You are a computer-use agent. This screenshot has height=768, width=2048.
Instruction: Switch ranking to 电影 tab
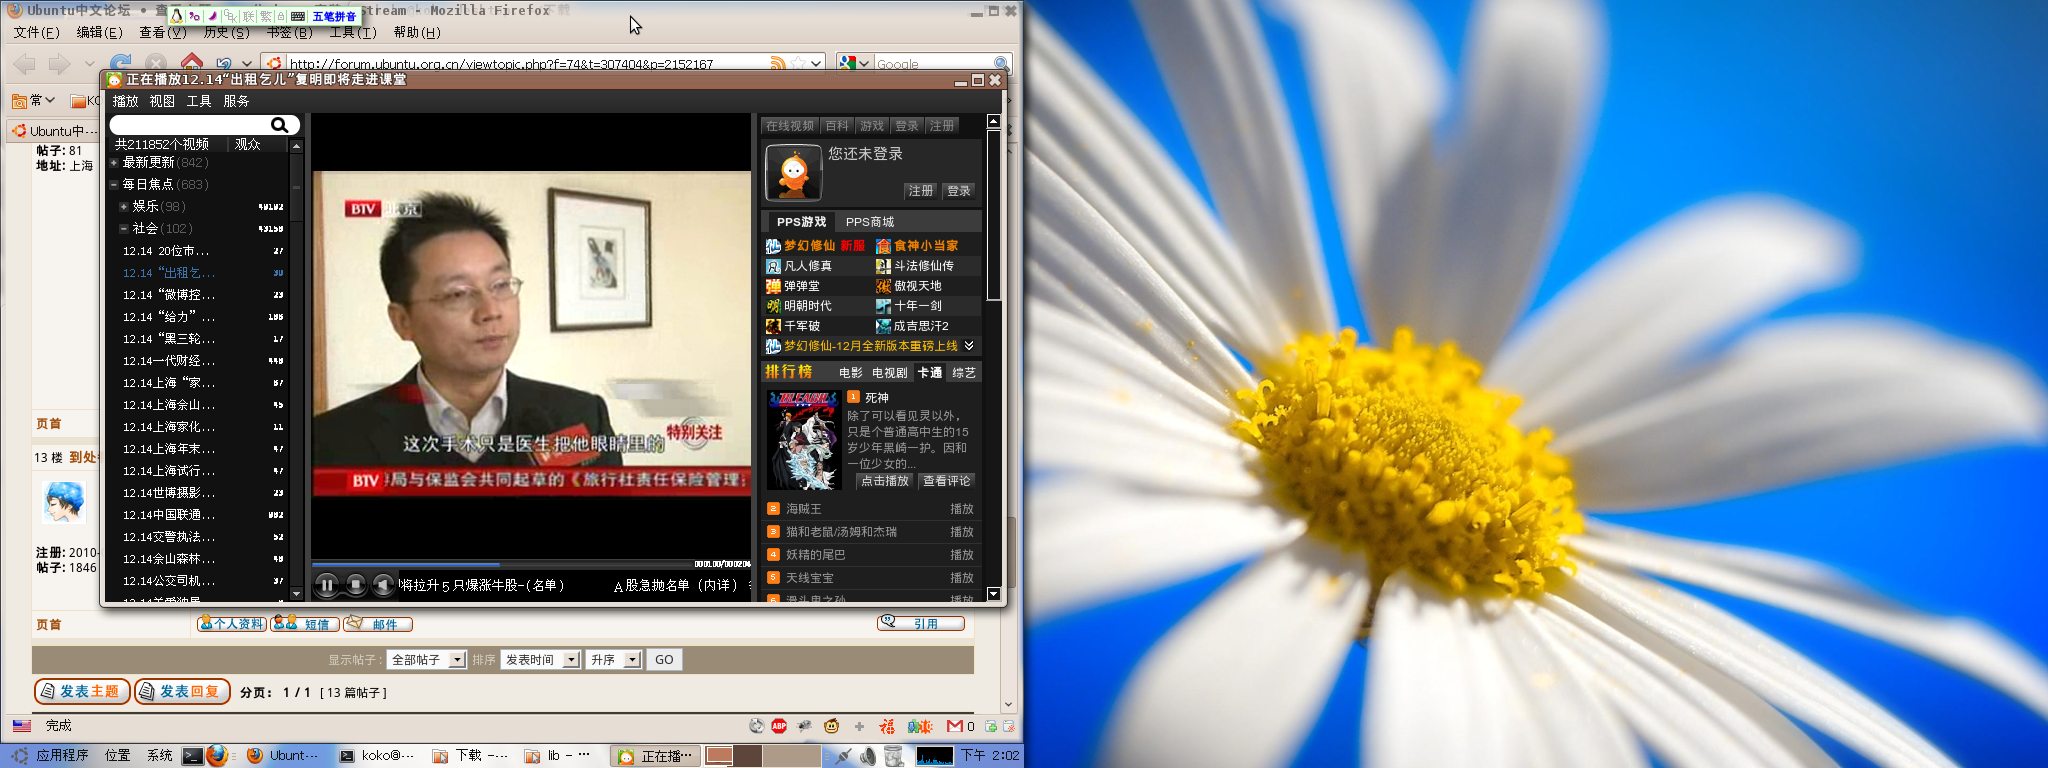point(851,373)
